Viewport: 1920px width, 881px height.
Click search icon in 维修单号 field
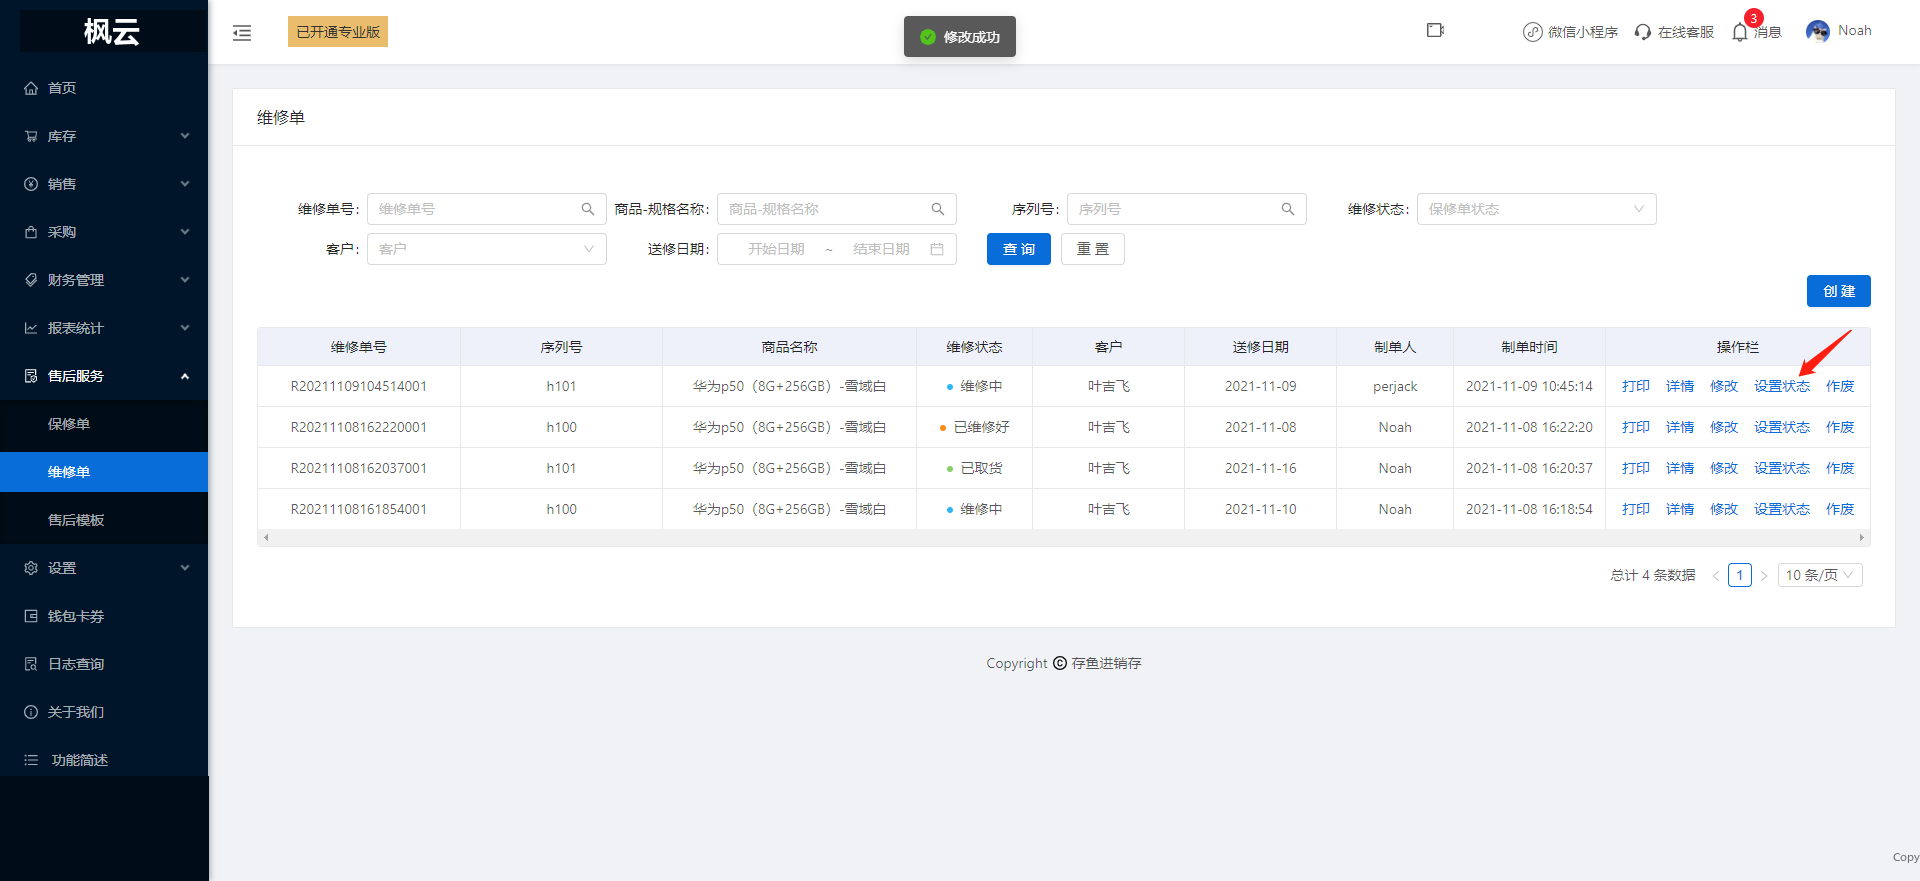point(588,209)
